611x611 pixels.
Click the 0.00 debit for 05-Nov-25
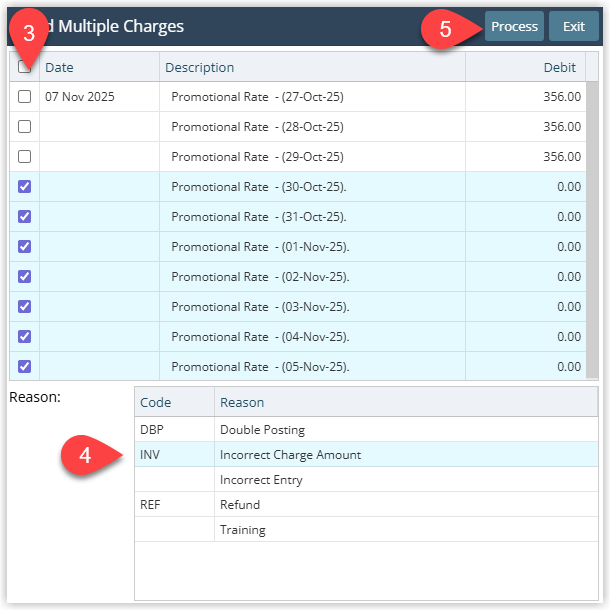click(569, 366)
